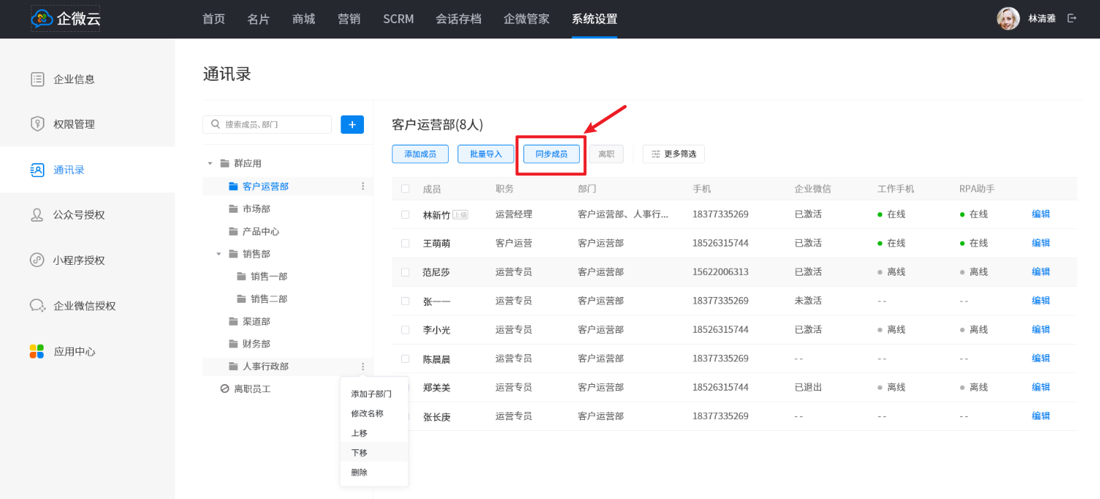Collapse the 群应用 tree node
This screenshot has width=1100, height=499.
(x=210, y=163)
